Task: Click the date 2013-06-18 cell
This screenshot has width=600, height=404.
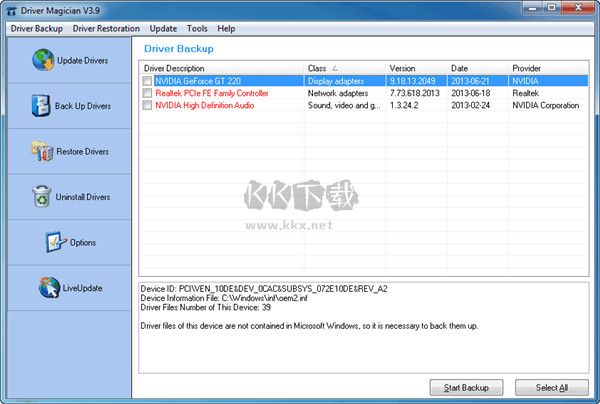Action: (x=471, y=93)
